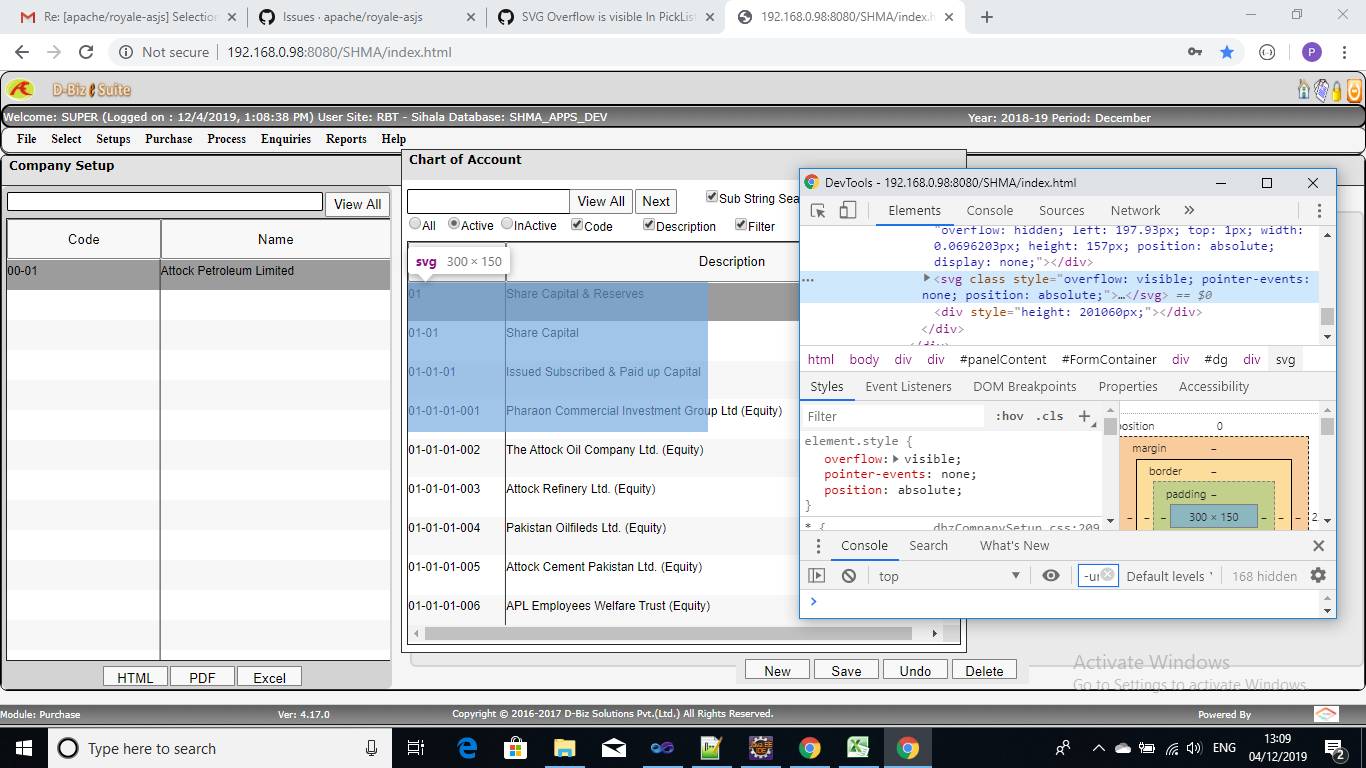Toggle the .cls element classes button
The image size is (1366, 768).
pyautogui.click(x=1049, y=416)
